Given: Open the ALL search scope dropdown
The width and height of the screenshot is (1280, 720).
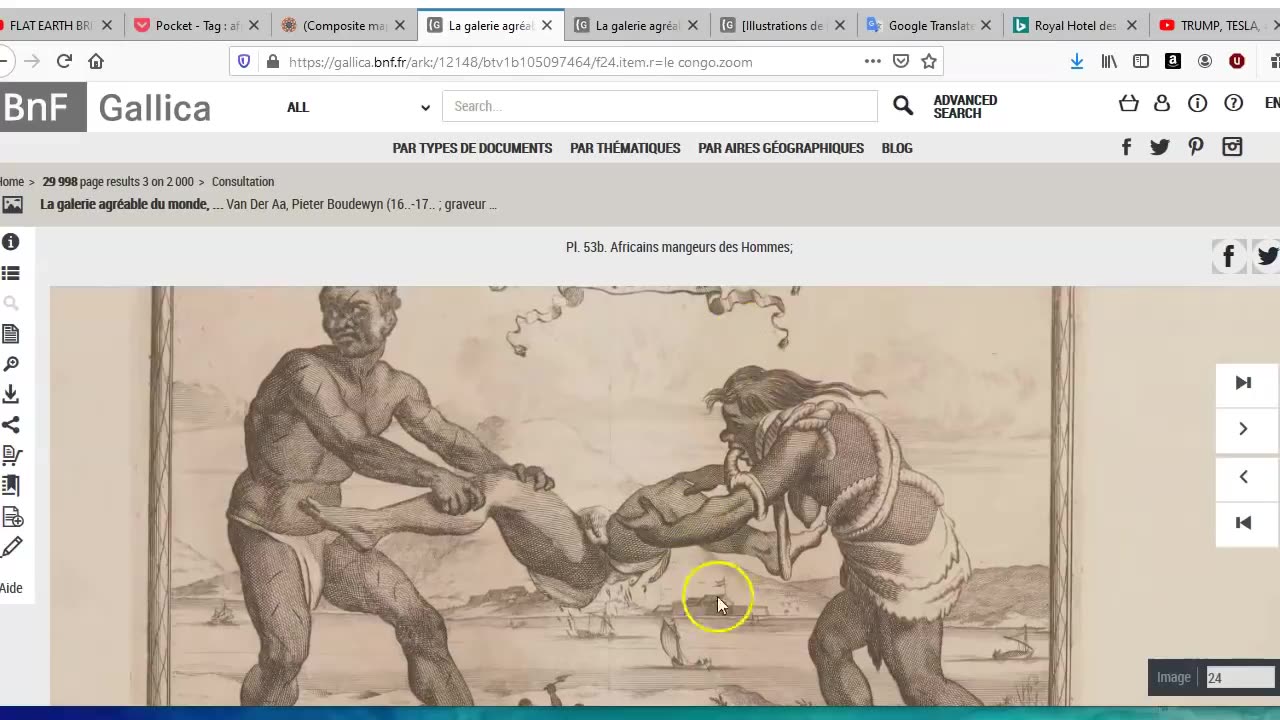Looking at the screenshot, I should coord(358,107).
